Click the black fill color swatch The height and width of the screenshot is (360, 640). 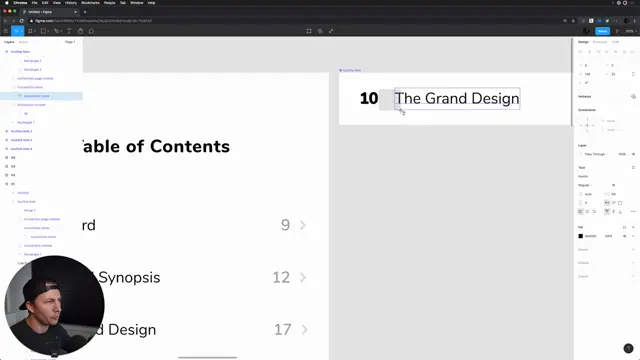(580, 236)
